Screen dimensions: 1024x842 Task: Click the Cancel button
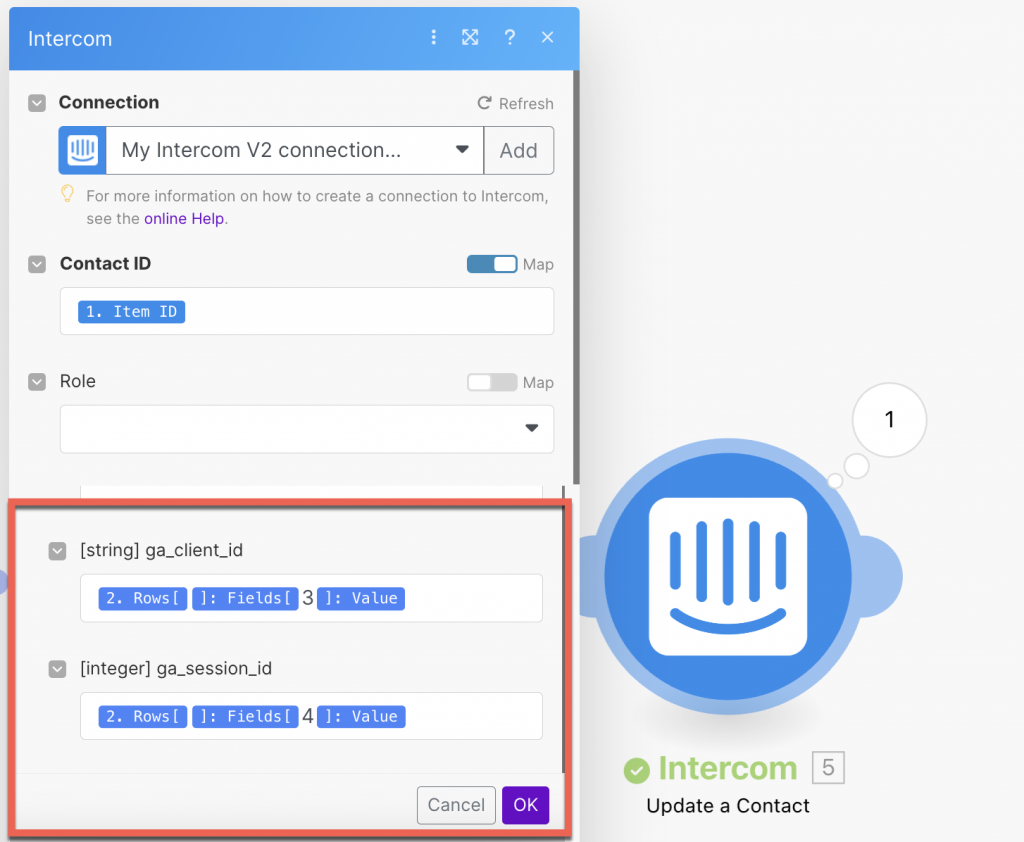pos(456,805)
